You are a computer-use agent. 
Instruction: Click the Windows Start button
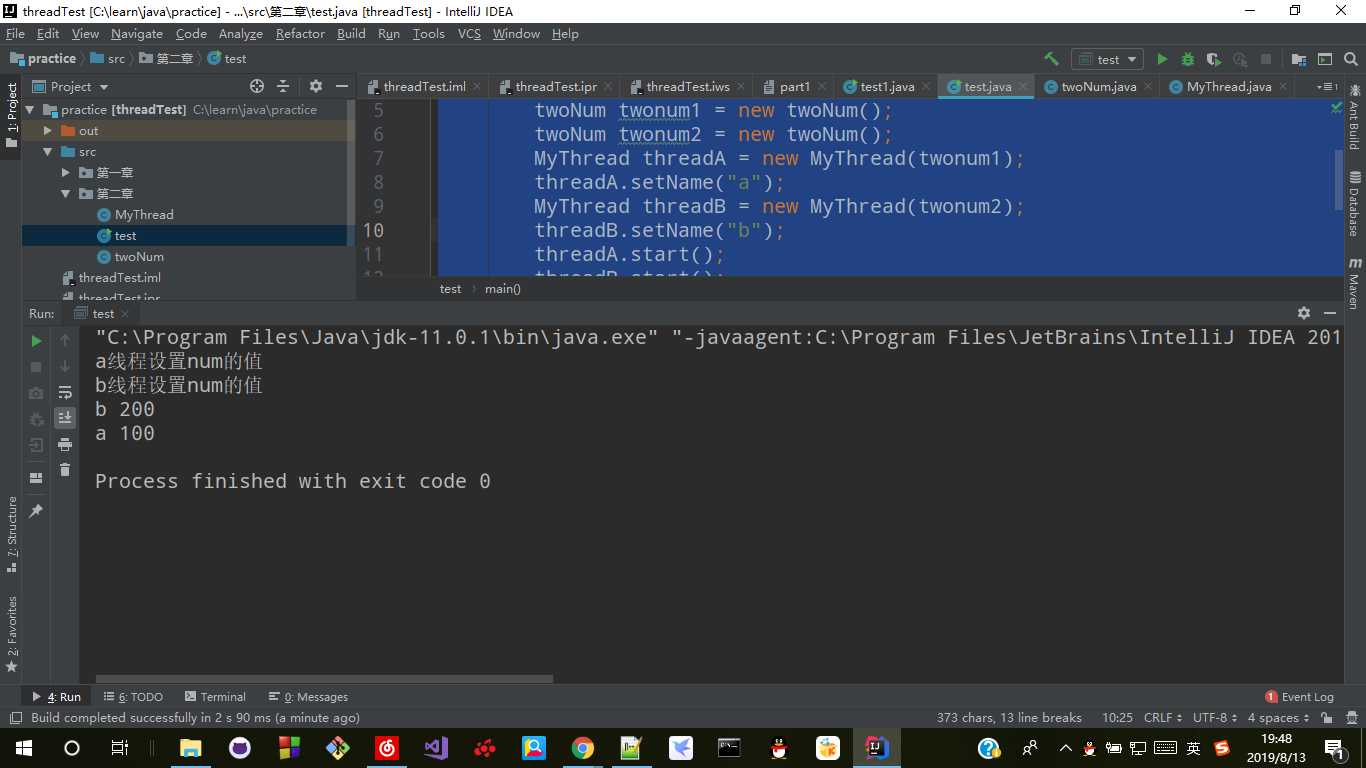click(x=23, y=747)
